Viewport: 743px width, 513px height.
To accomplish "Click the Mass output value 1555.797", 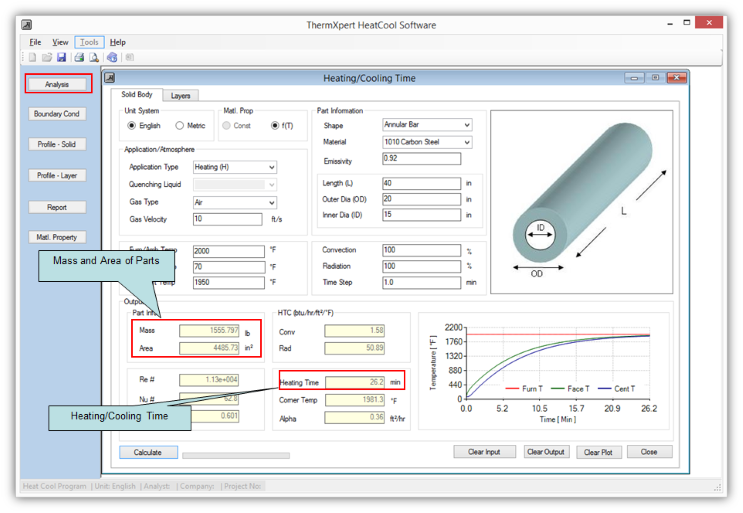I will point(209,330).
